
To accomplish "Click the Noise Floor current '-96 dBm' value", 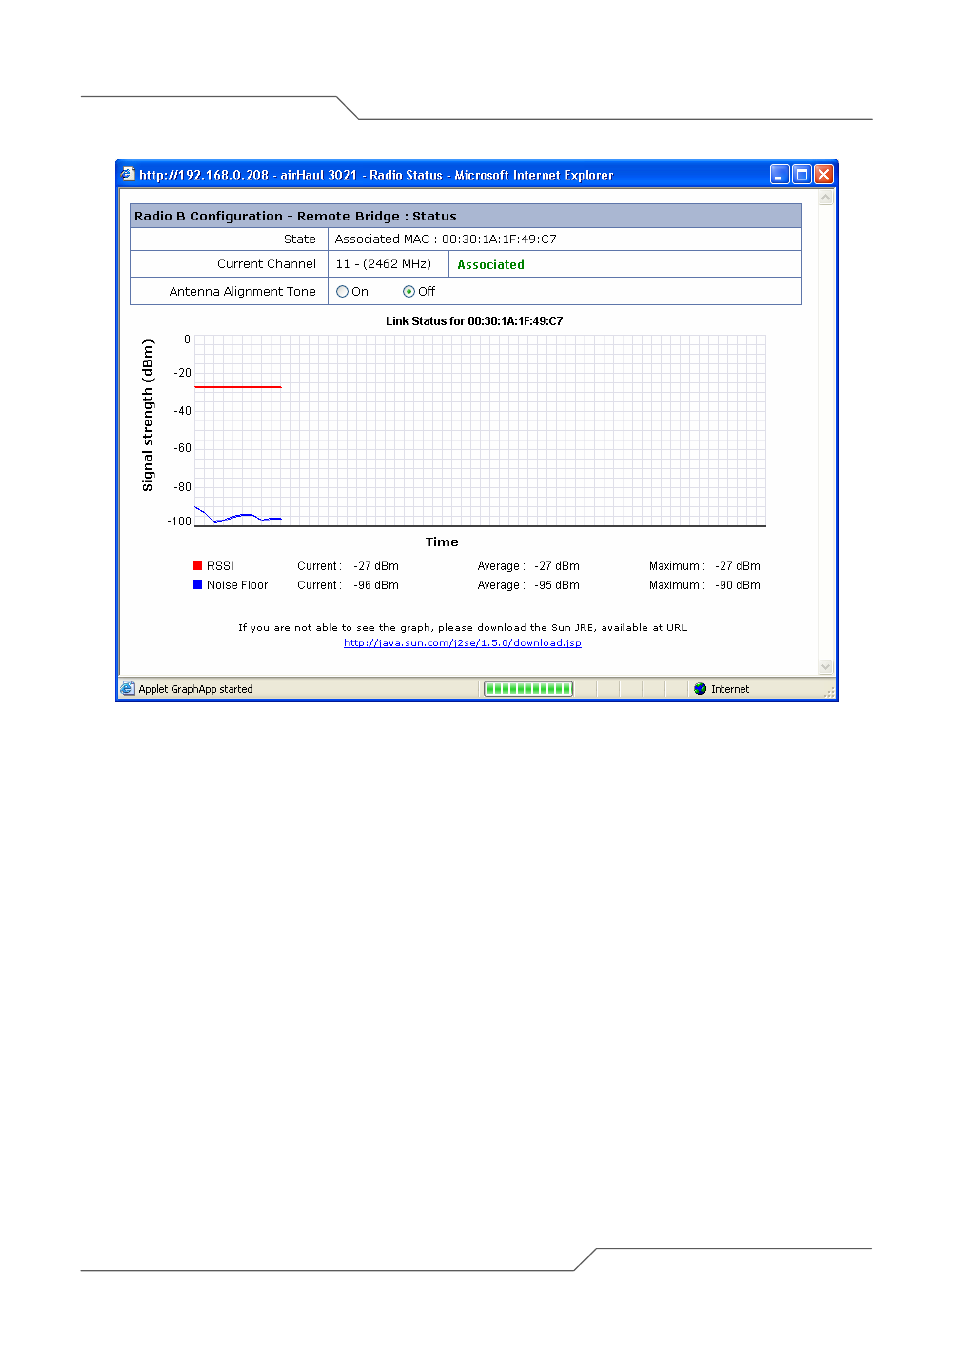I will (376, 585).
